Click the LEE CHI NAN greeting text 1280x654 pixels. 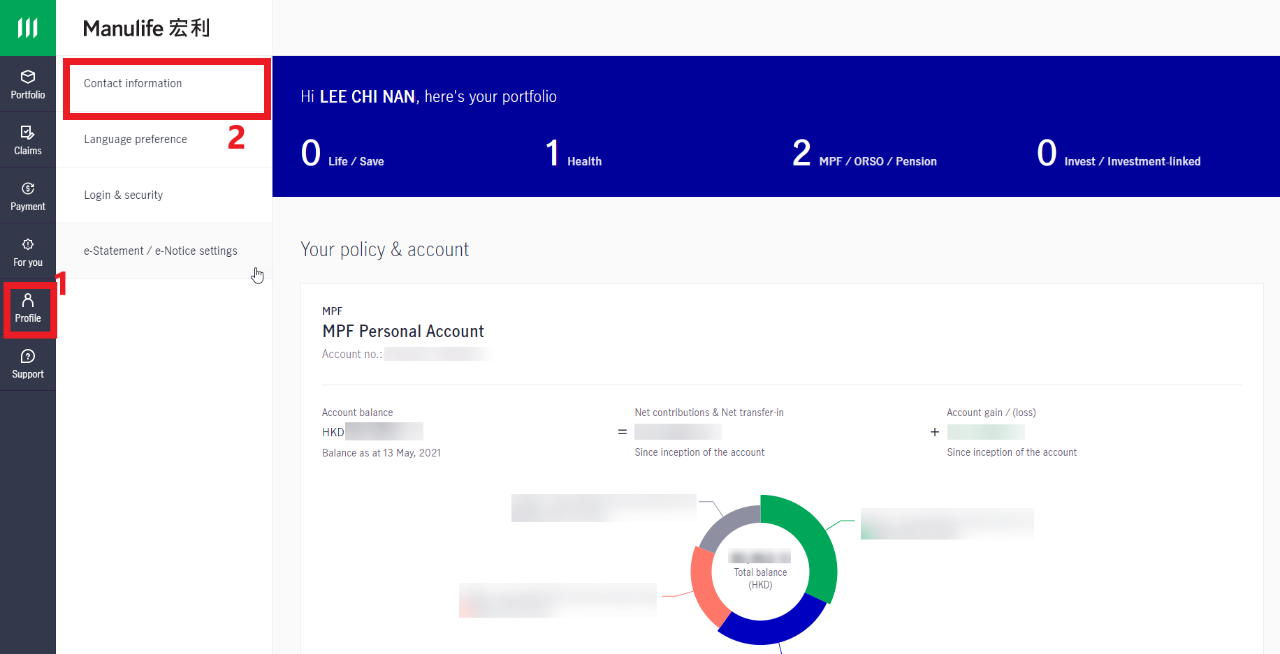[367, 97]
